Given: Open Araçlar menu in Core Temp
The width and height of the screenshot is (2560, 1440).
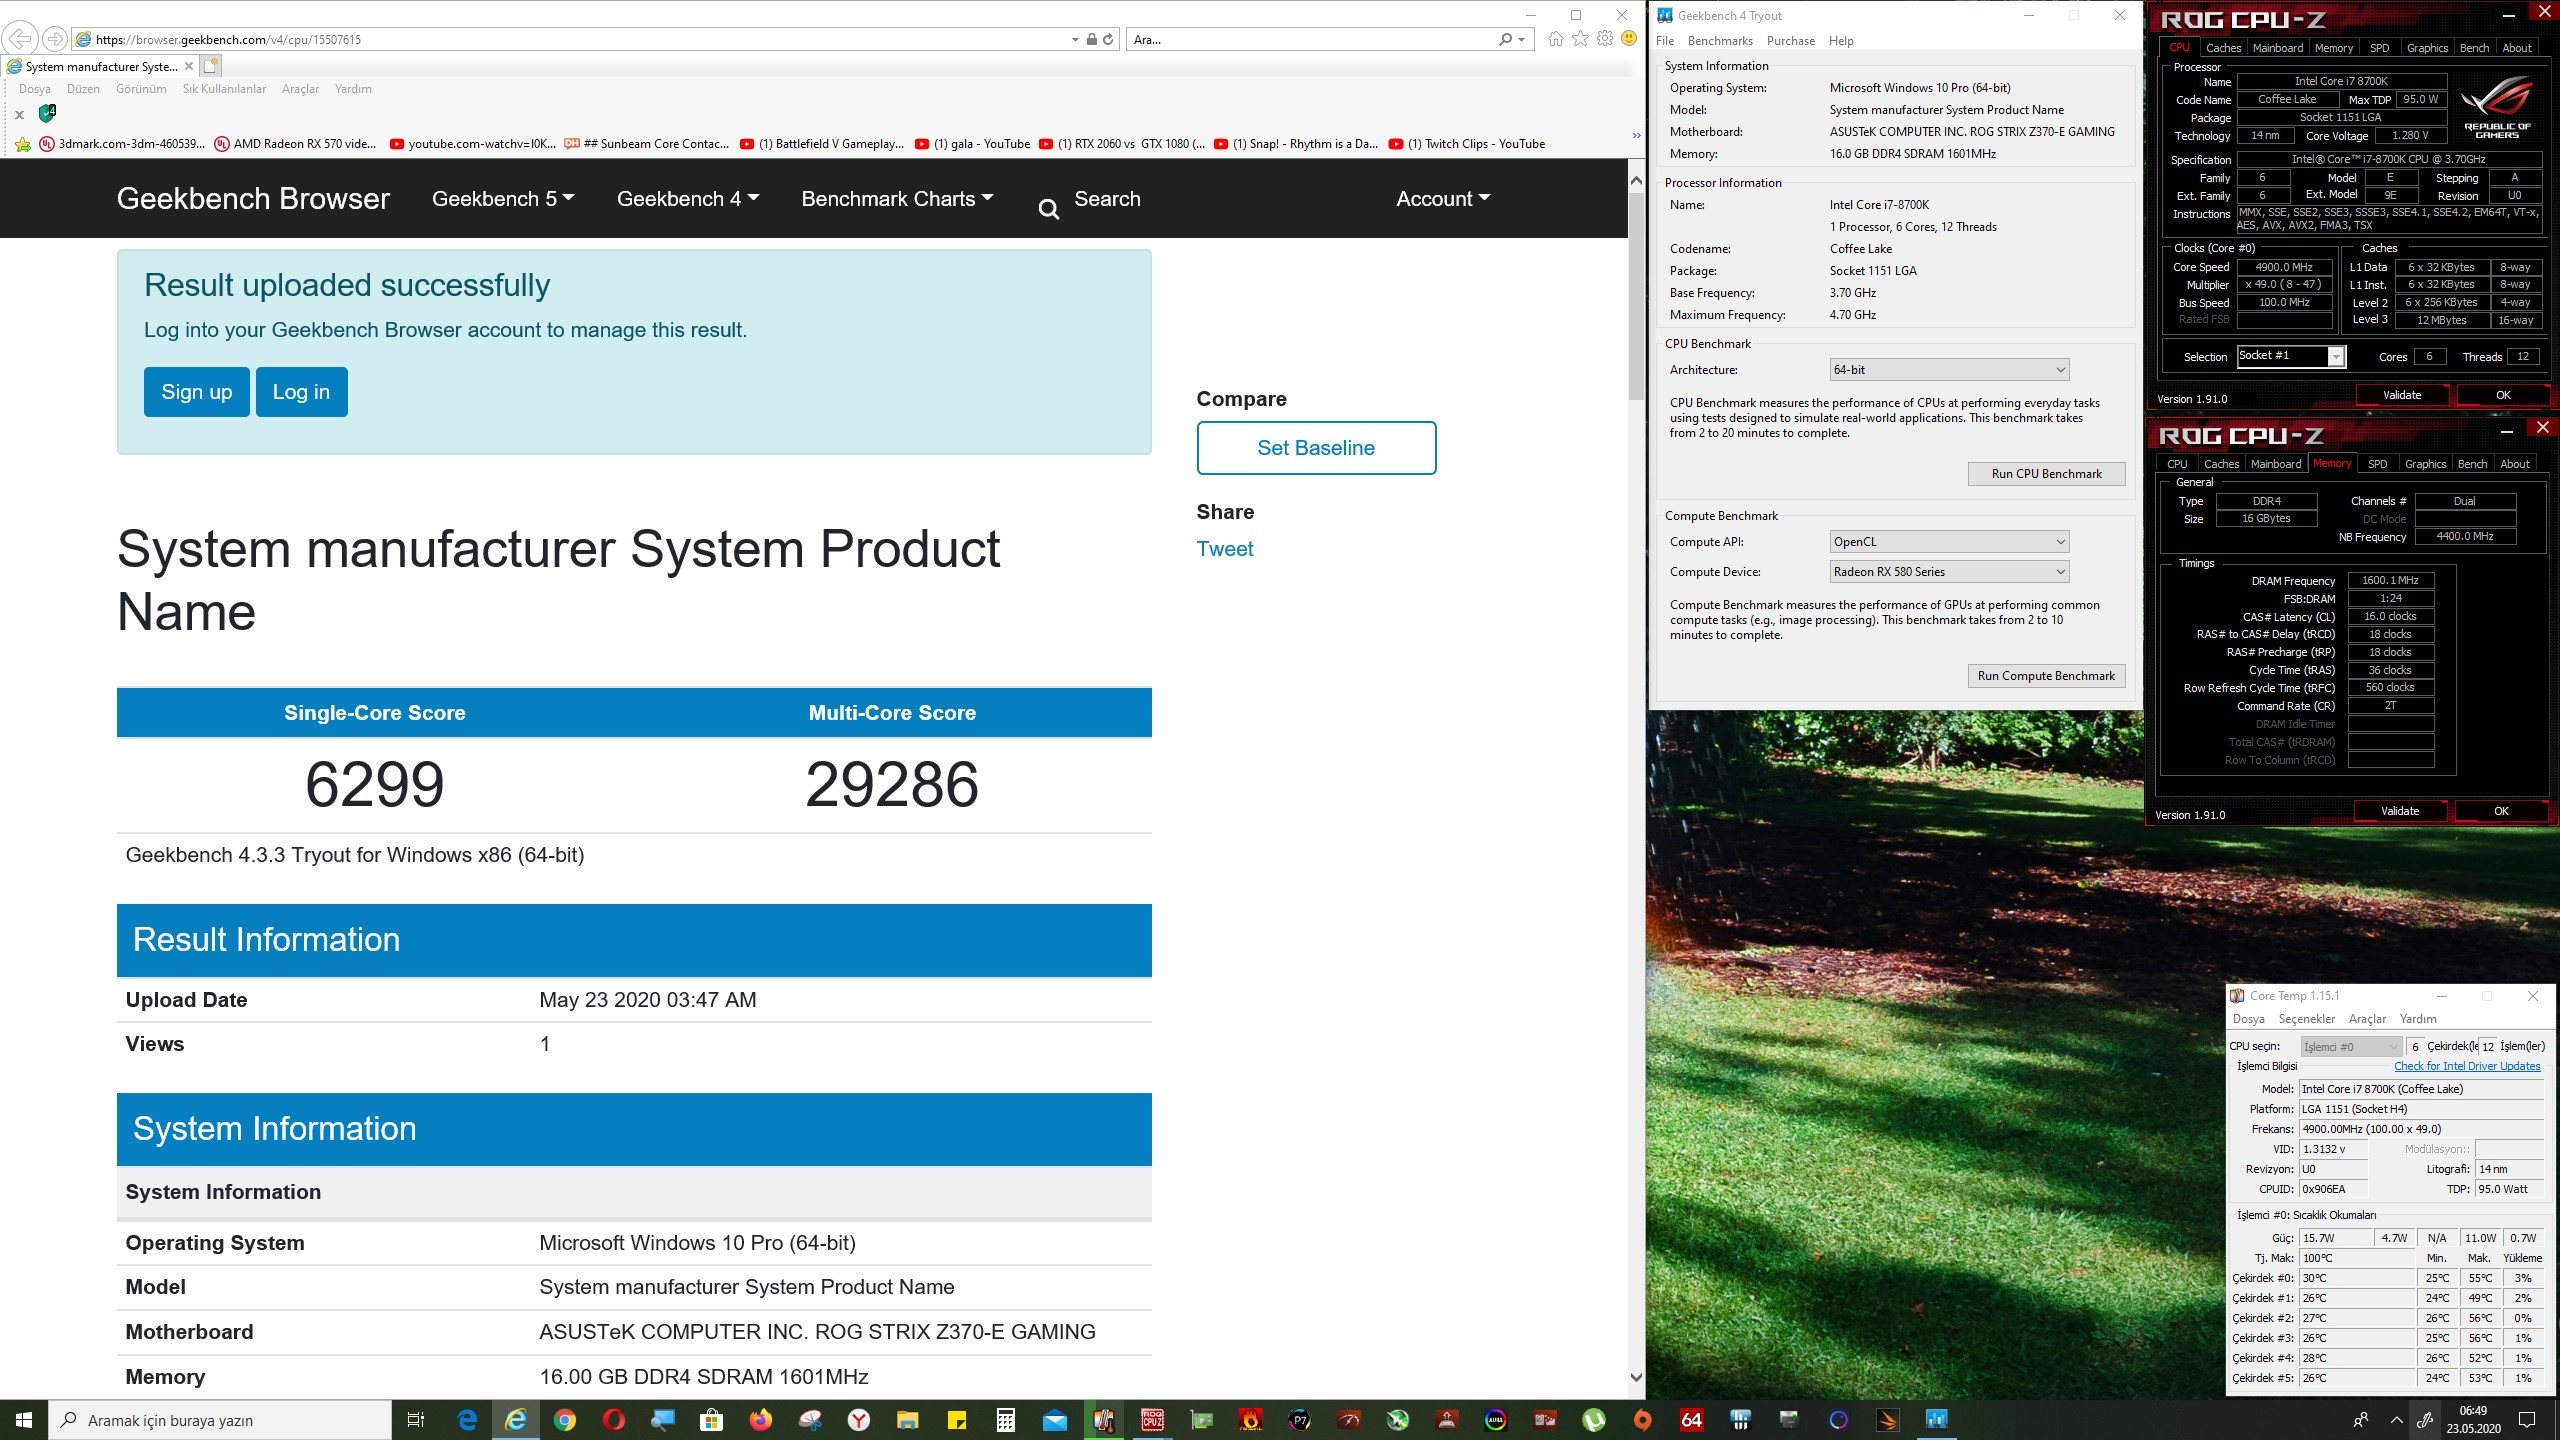Looking at the screenshot, I should 2367,1019.
